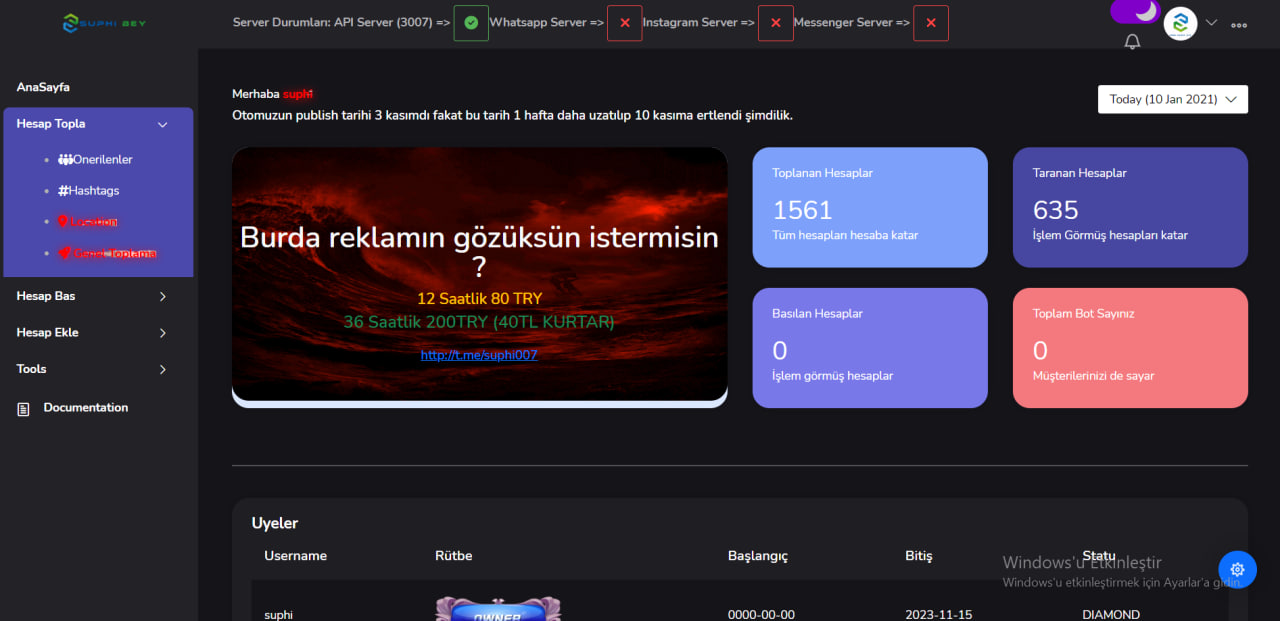Click the people icon beside Onerilenler
This screenshot has width=1280, height=621.
(65, 160)
